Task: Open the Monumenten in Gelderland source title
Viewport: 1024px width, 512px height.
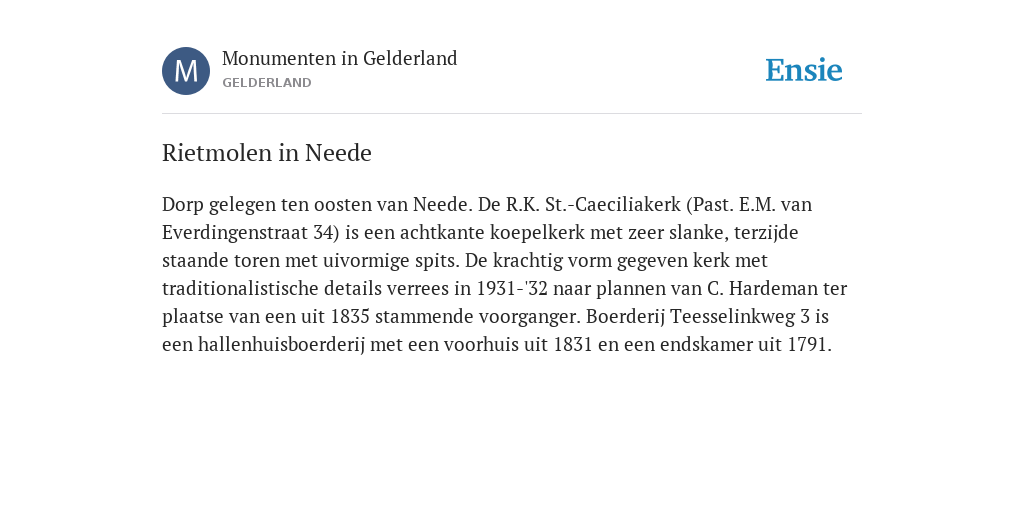Action: tap(340, 58)
